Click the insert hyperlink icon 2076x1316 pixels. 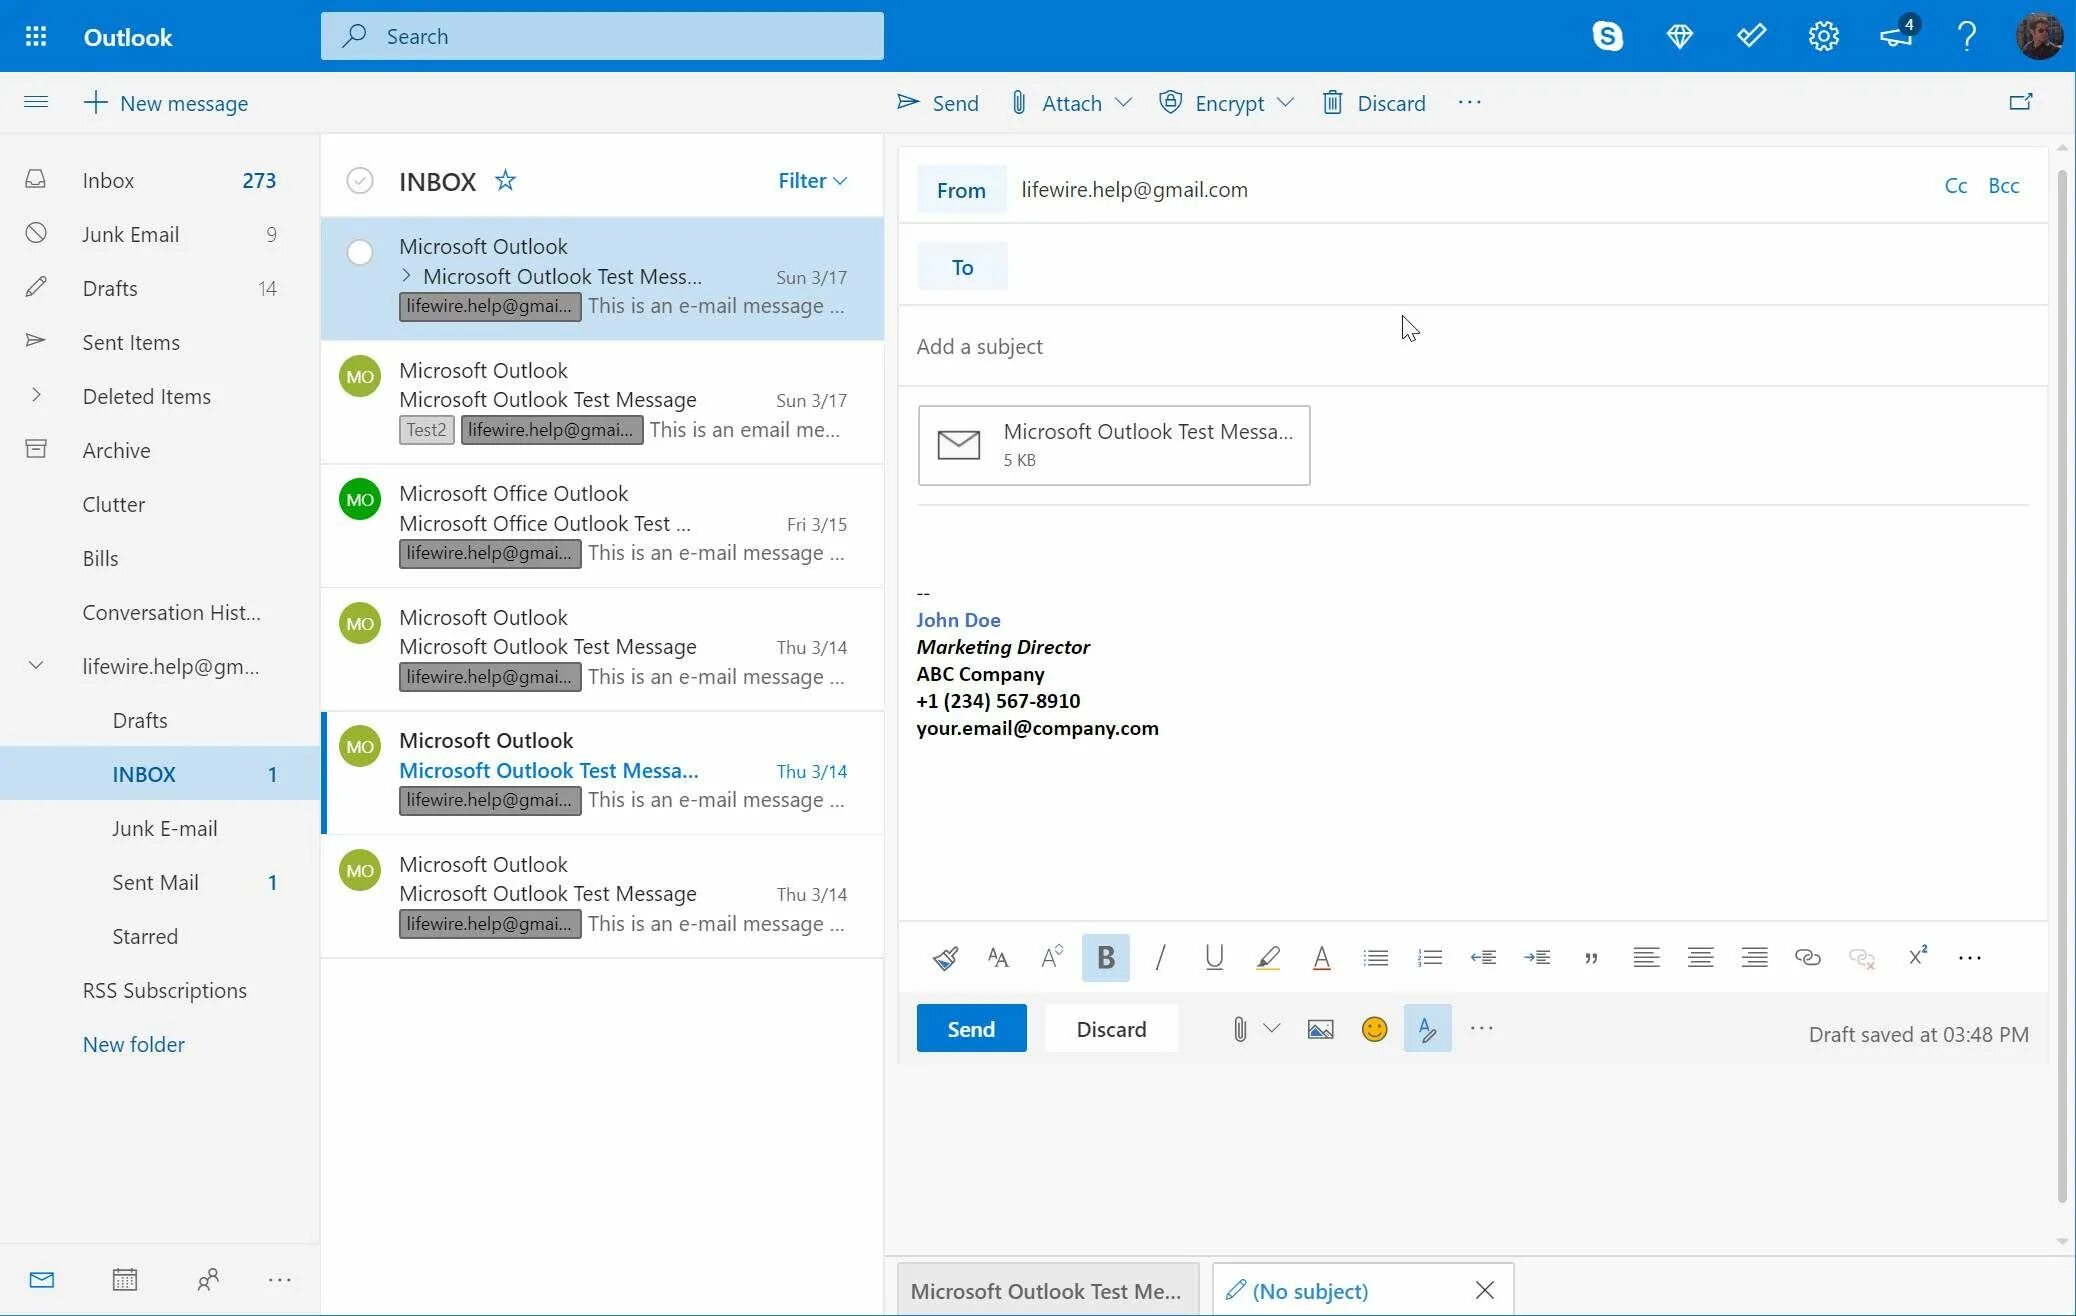click(1807, 958)
